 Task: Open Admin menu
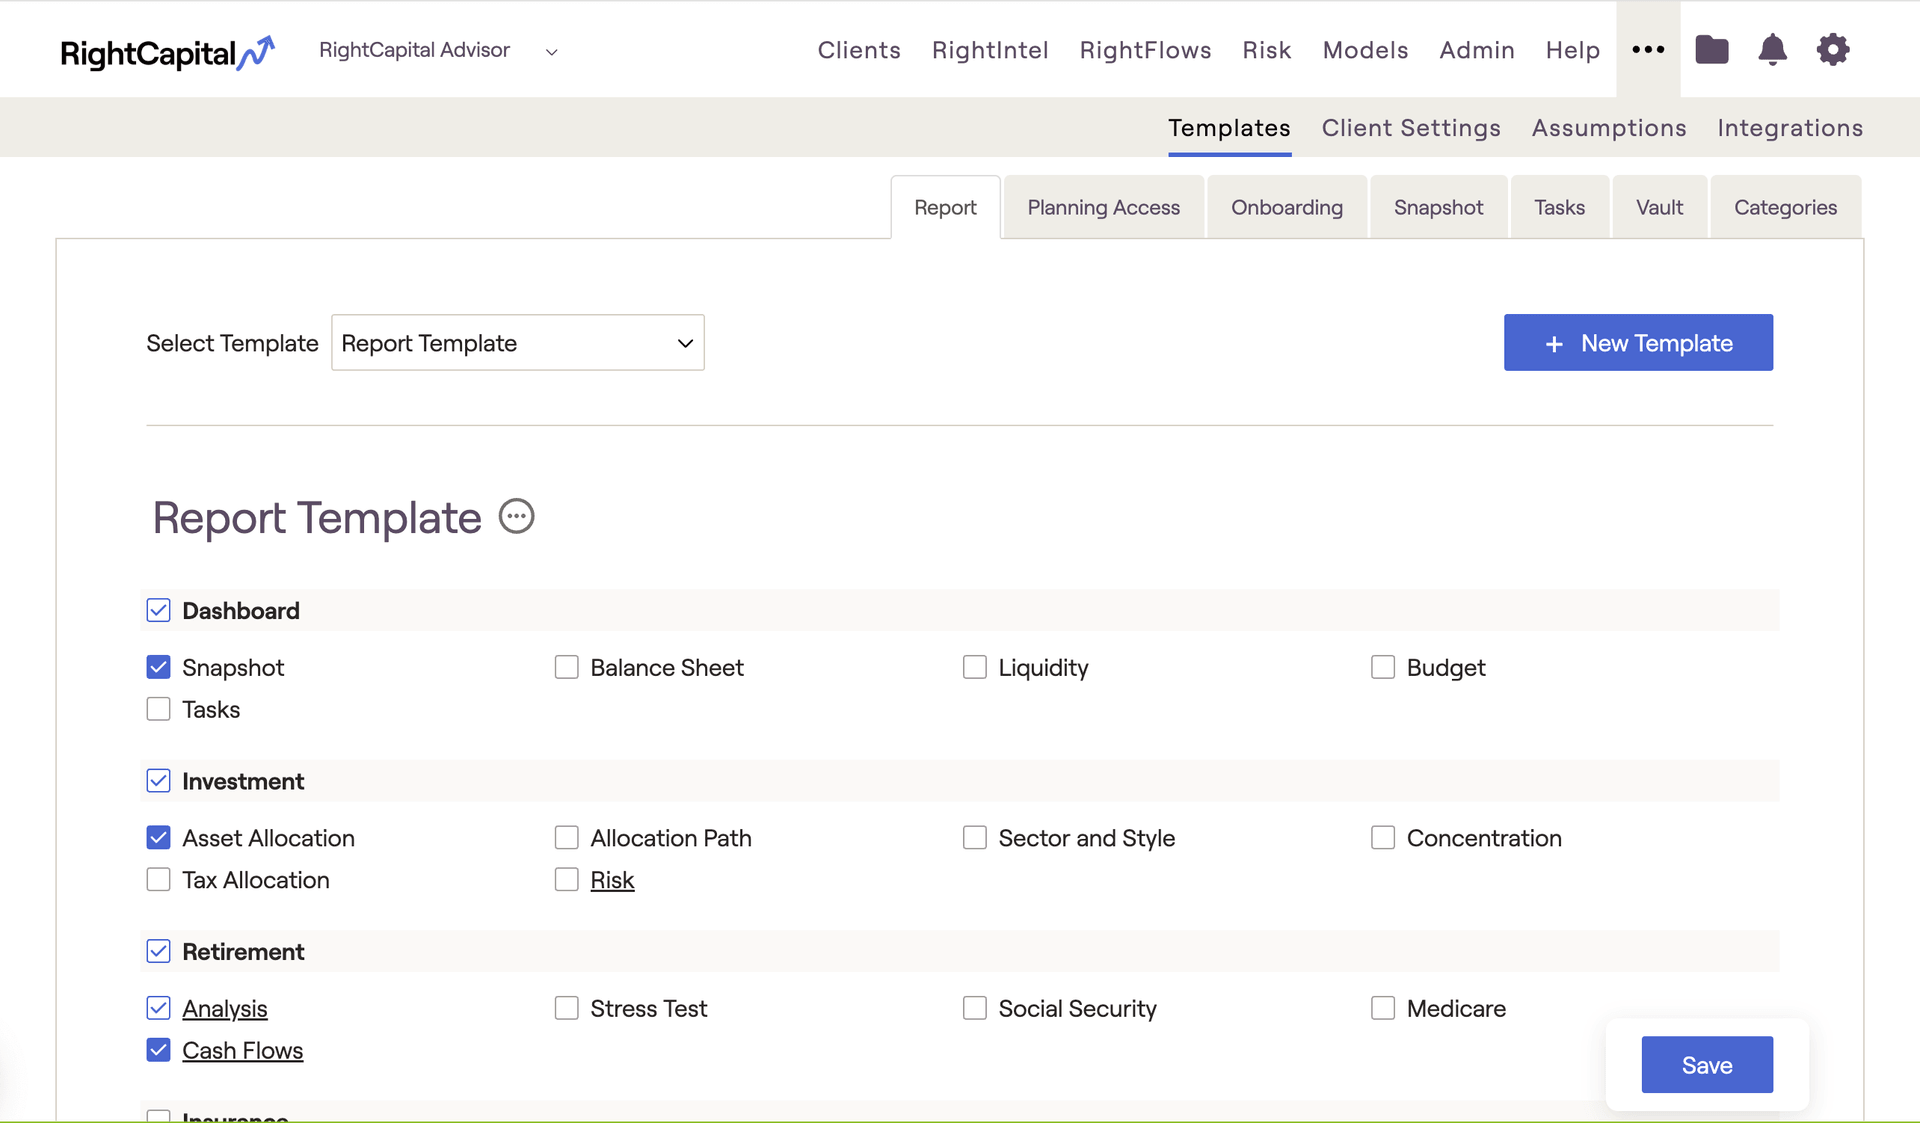point(1477,50)
